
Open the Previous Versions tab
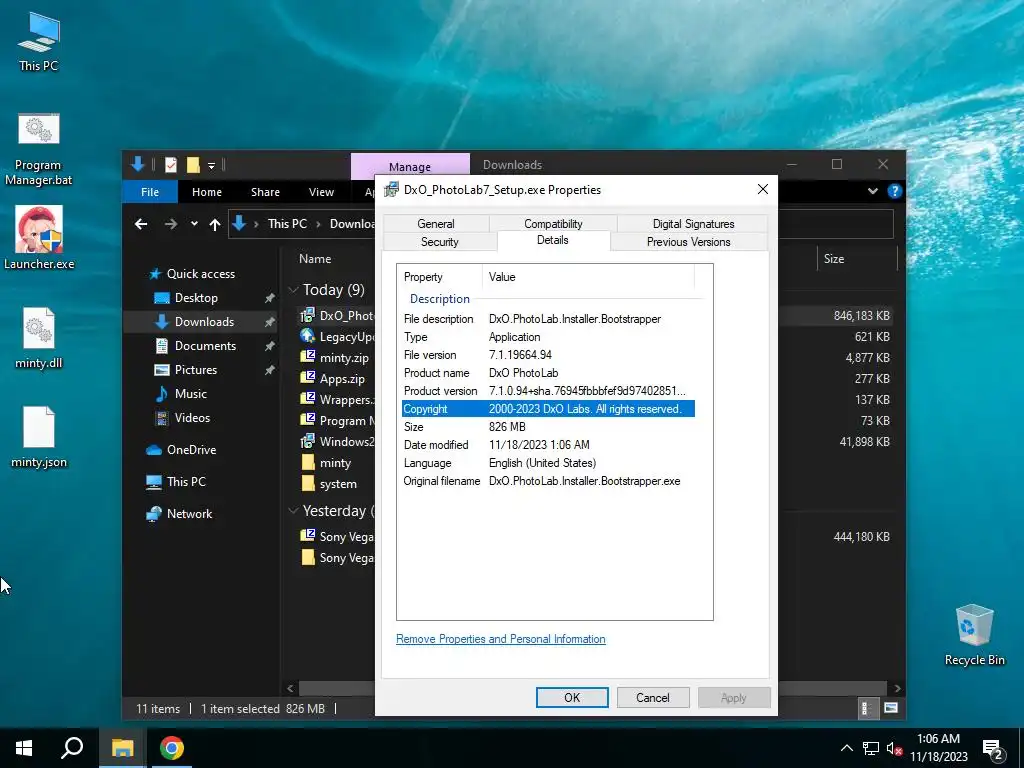point(688,242)
